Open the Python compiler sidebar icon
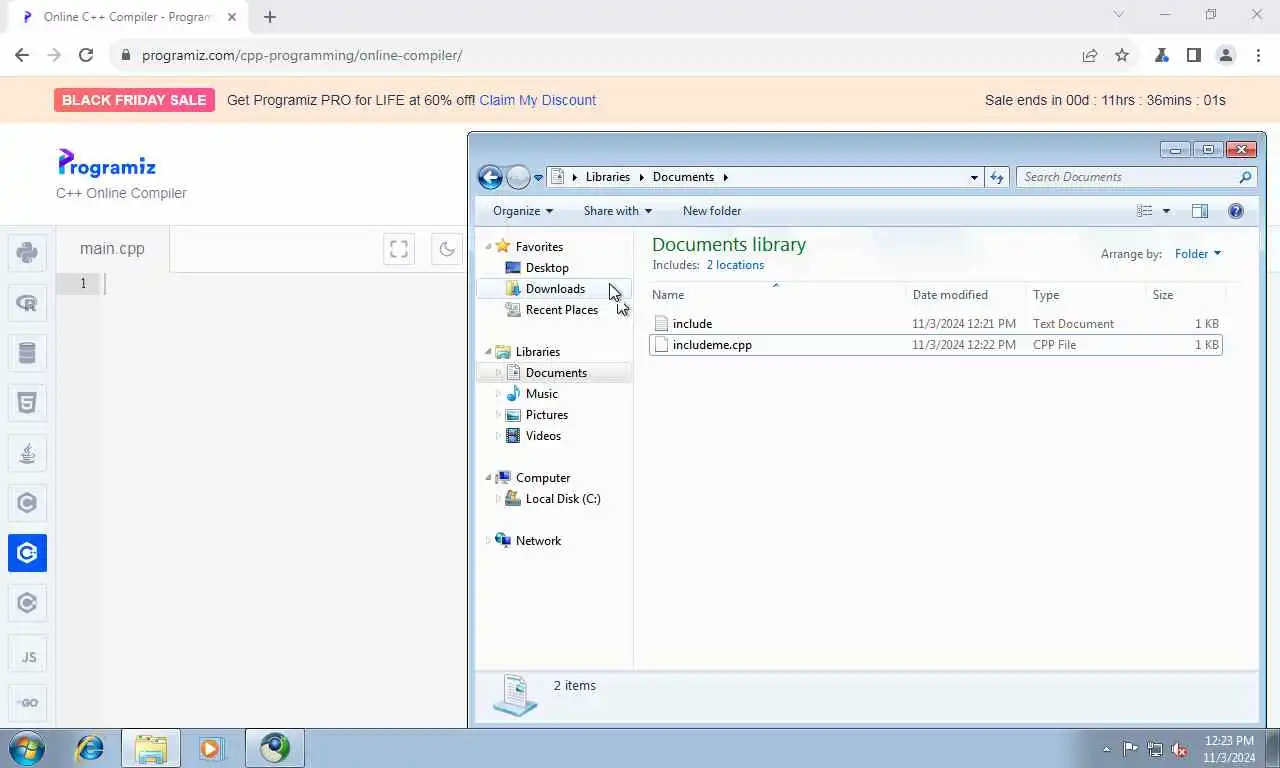Image resolution: width=1280 pixels, height=768 pixels. (27, 252)
